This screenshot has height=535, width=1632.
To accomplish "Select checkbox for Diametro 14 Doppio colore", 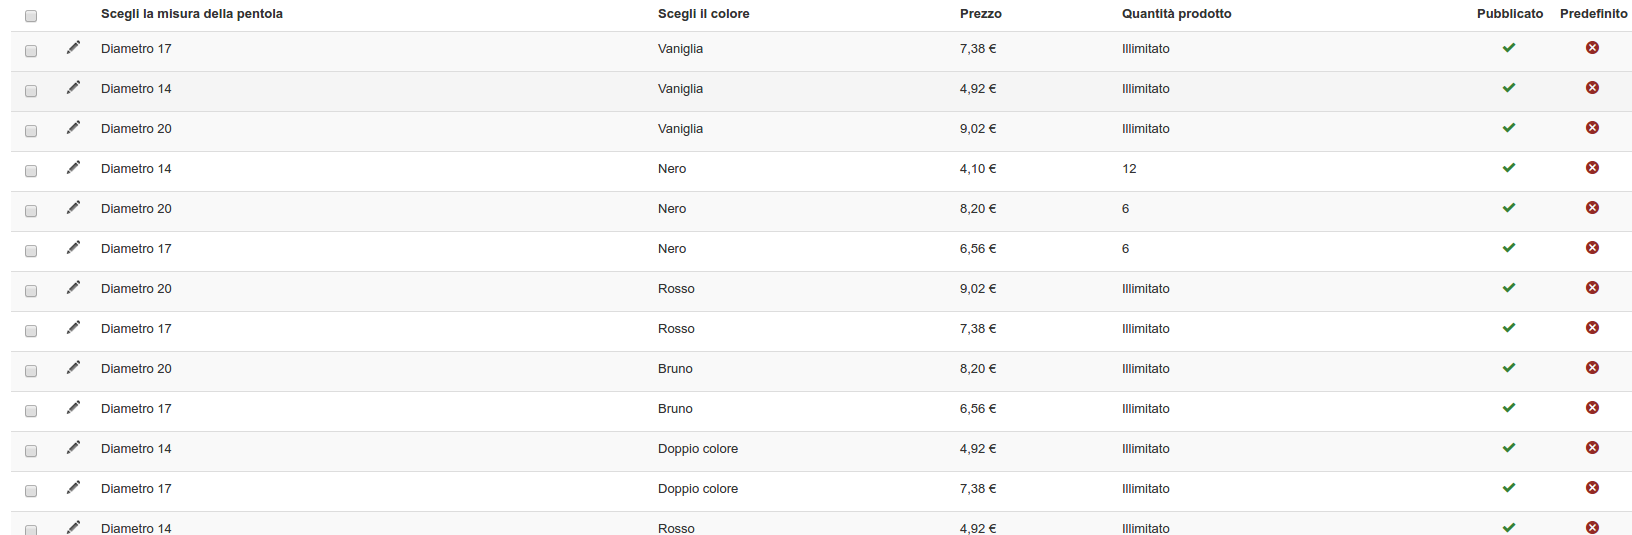I will (31, 451).
